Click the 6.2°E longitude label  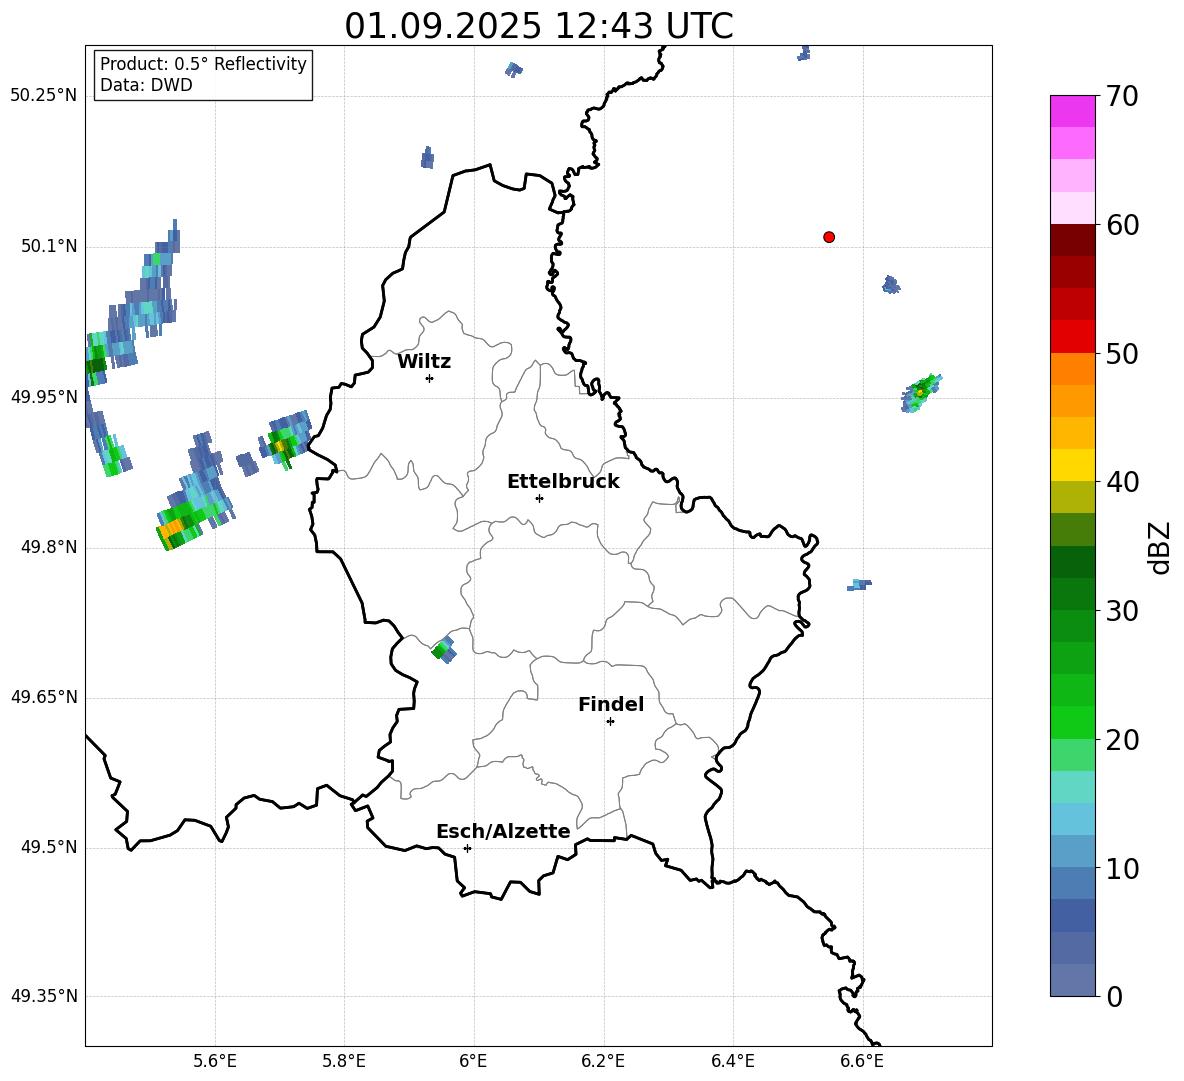click(603, 1061)
